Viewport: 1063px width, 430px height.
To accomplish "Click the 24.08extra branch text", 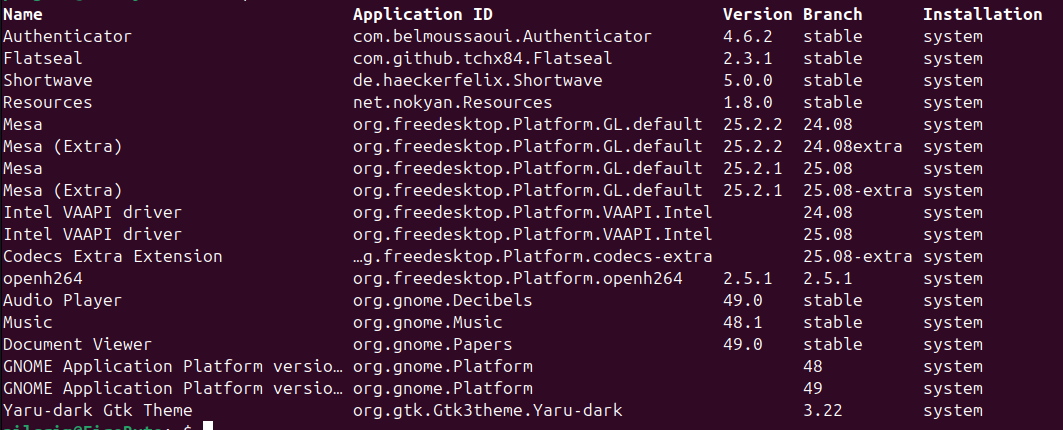I will pos(852,147).
